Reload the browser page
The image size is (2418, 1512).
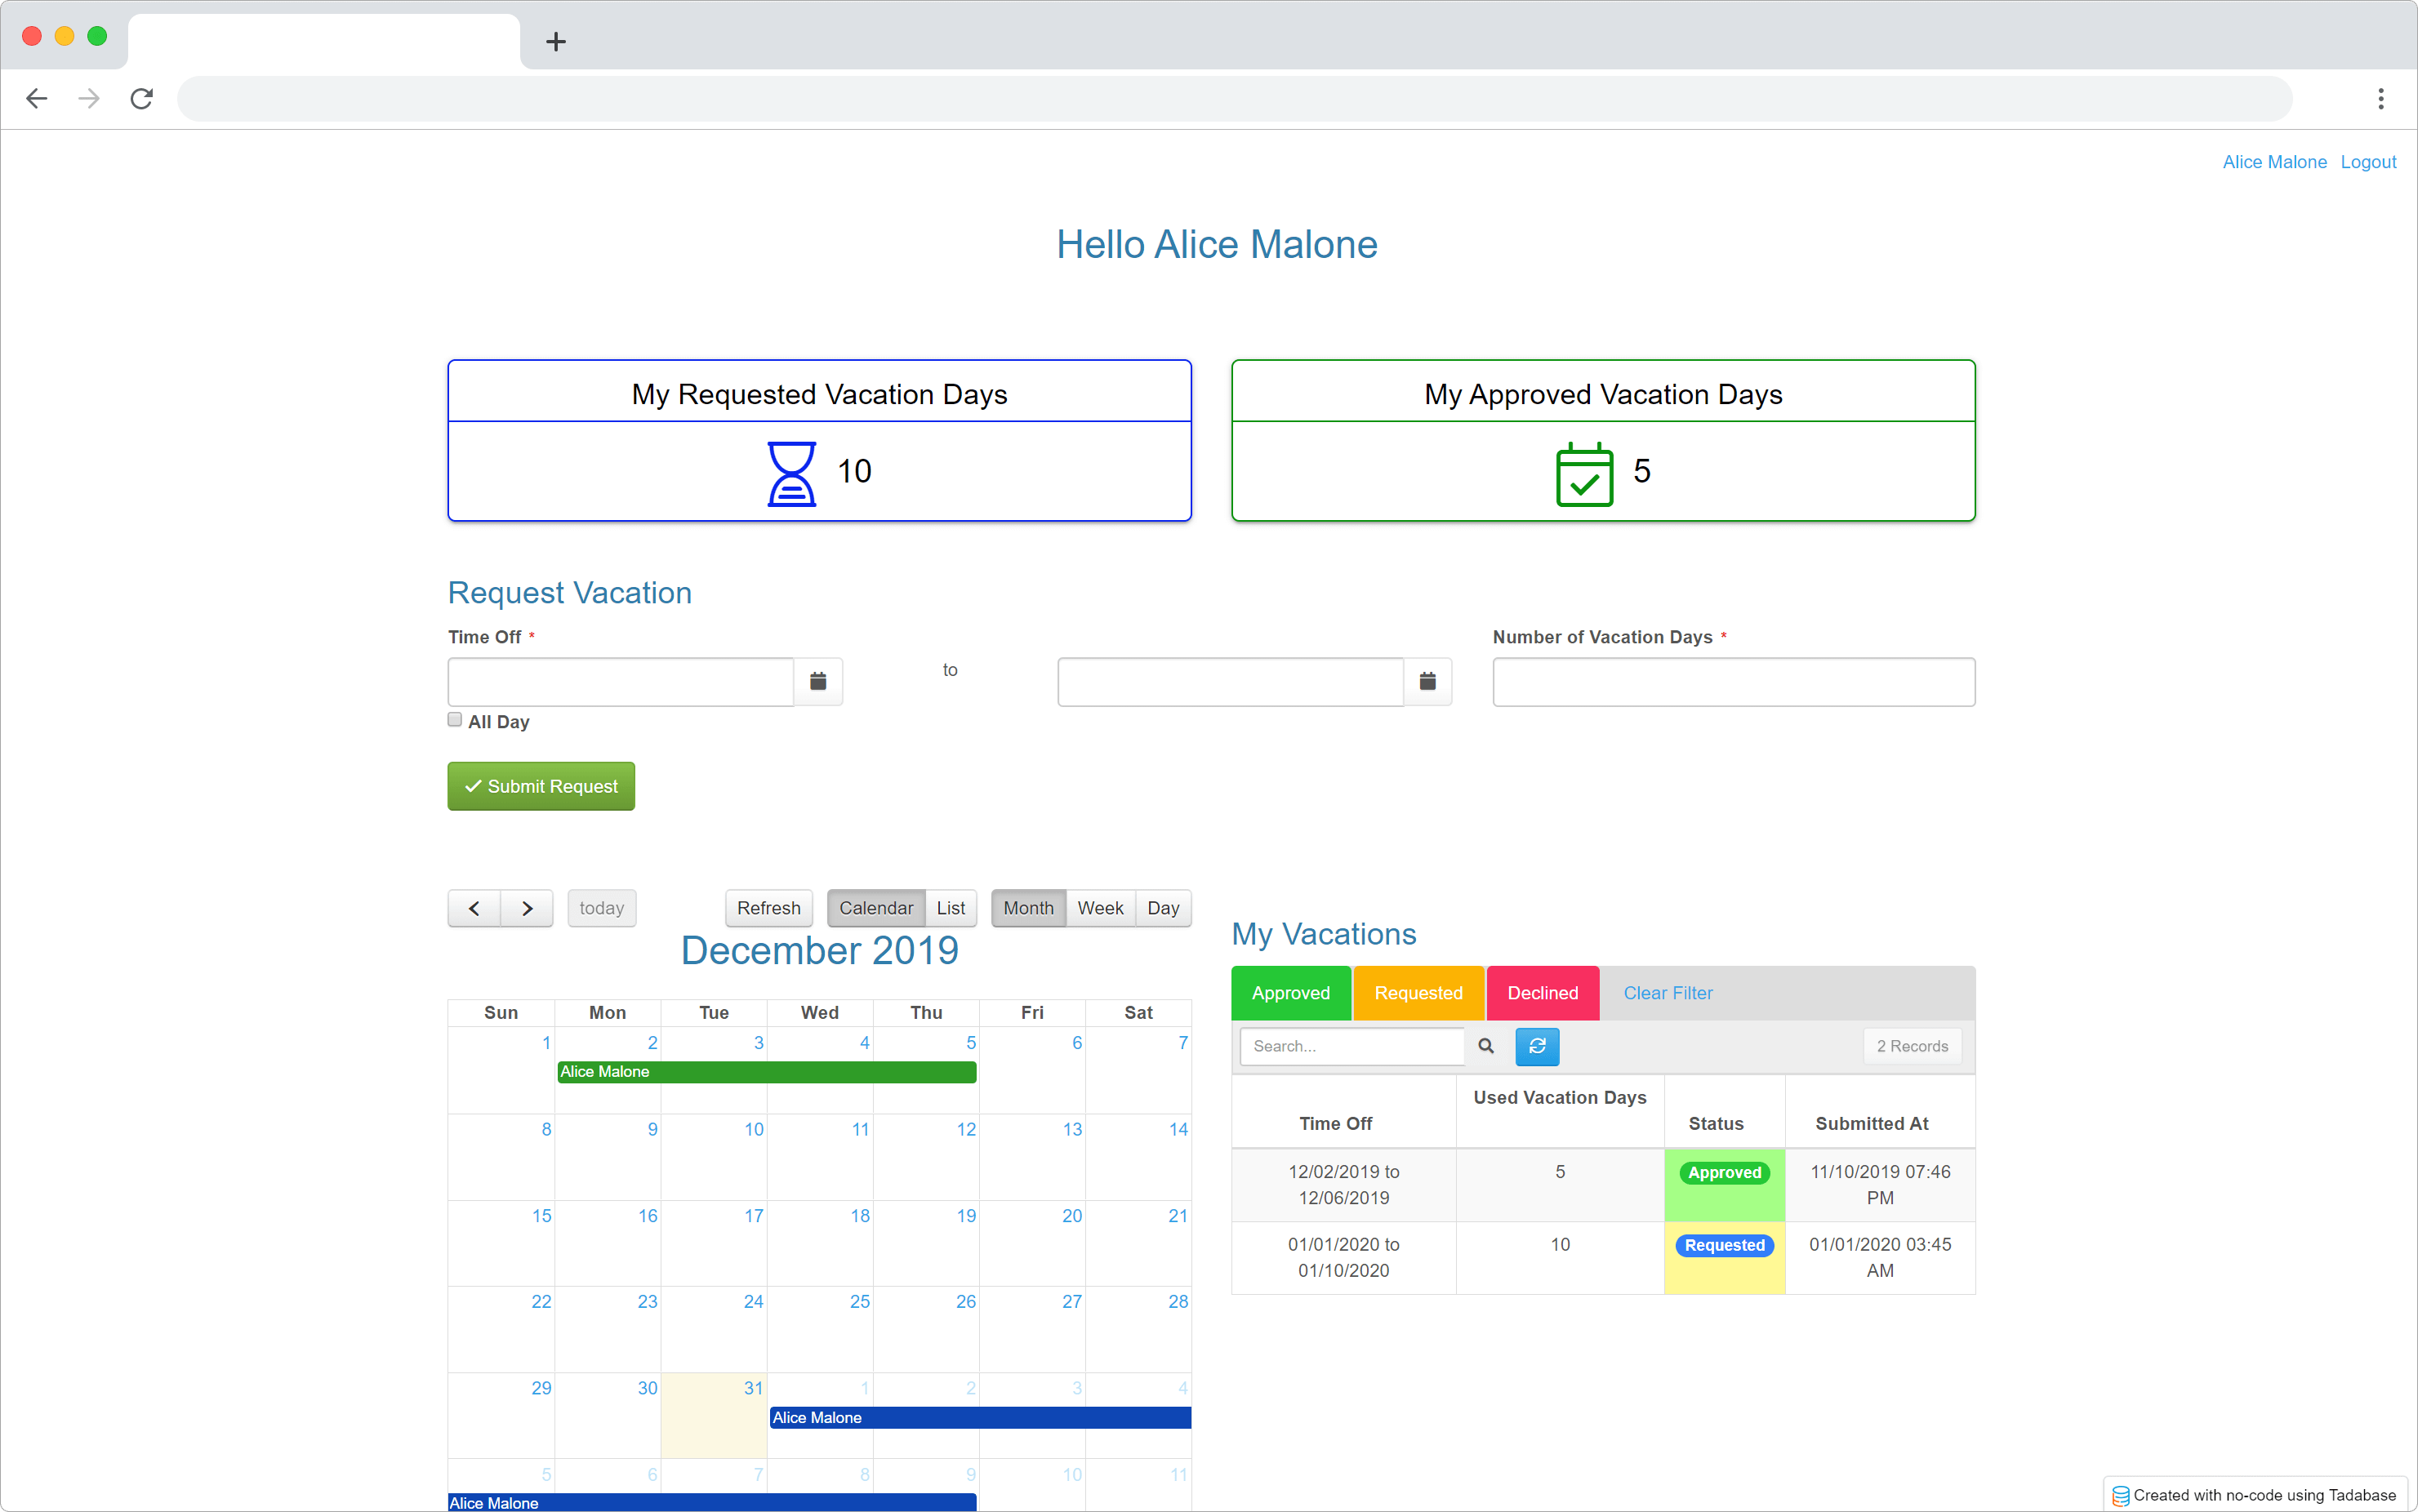pyautogui.click(x=142, y=98)
